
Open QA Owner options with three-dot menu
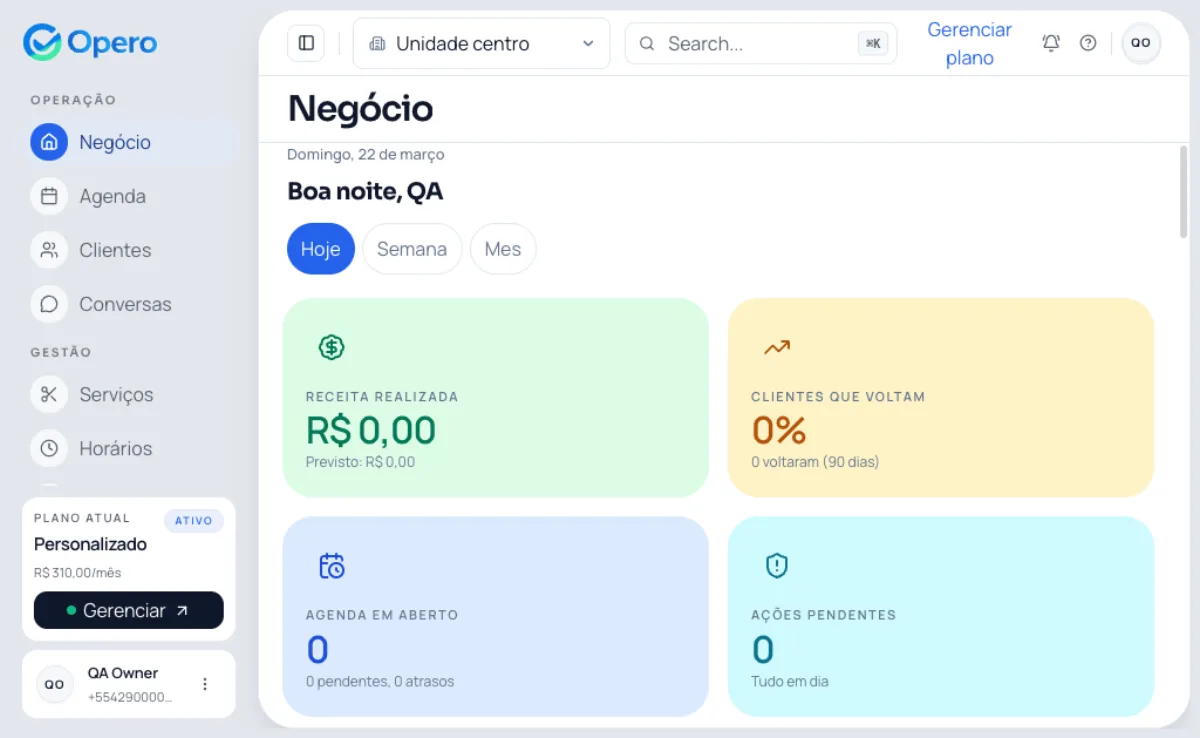[205, 683]
